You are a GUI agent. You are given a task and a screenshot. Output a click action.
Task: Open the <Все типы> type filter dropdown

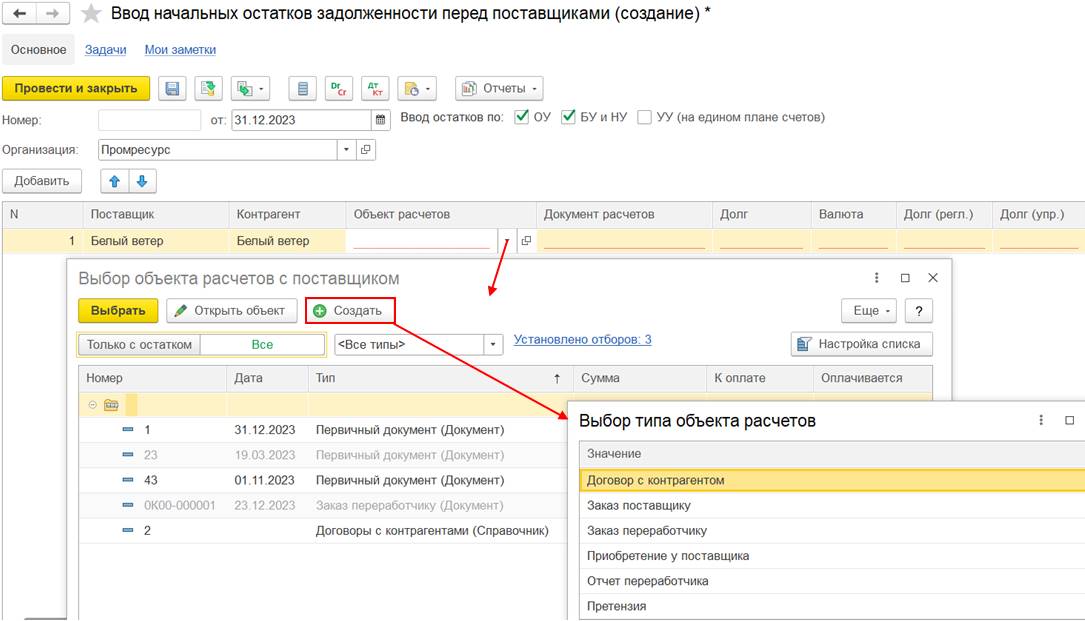492,344
